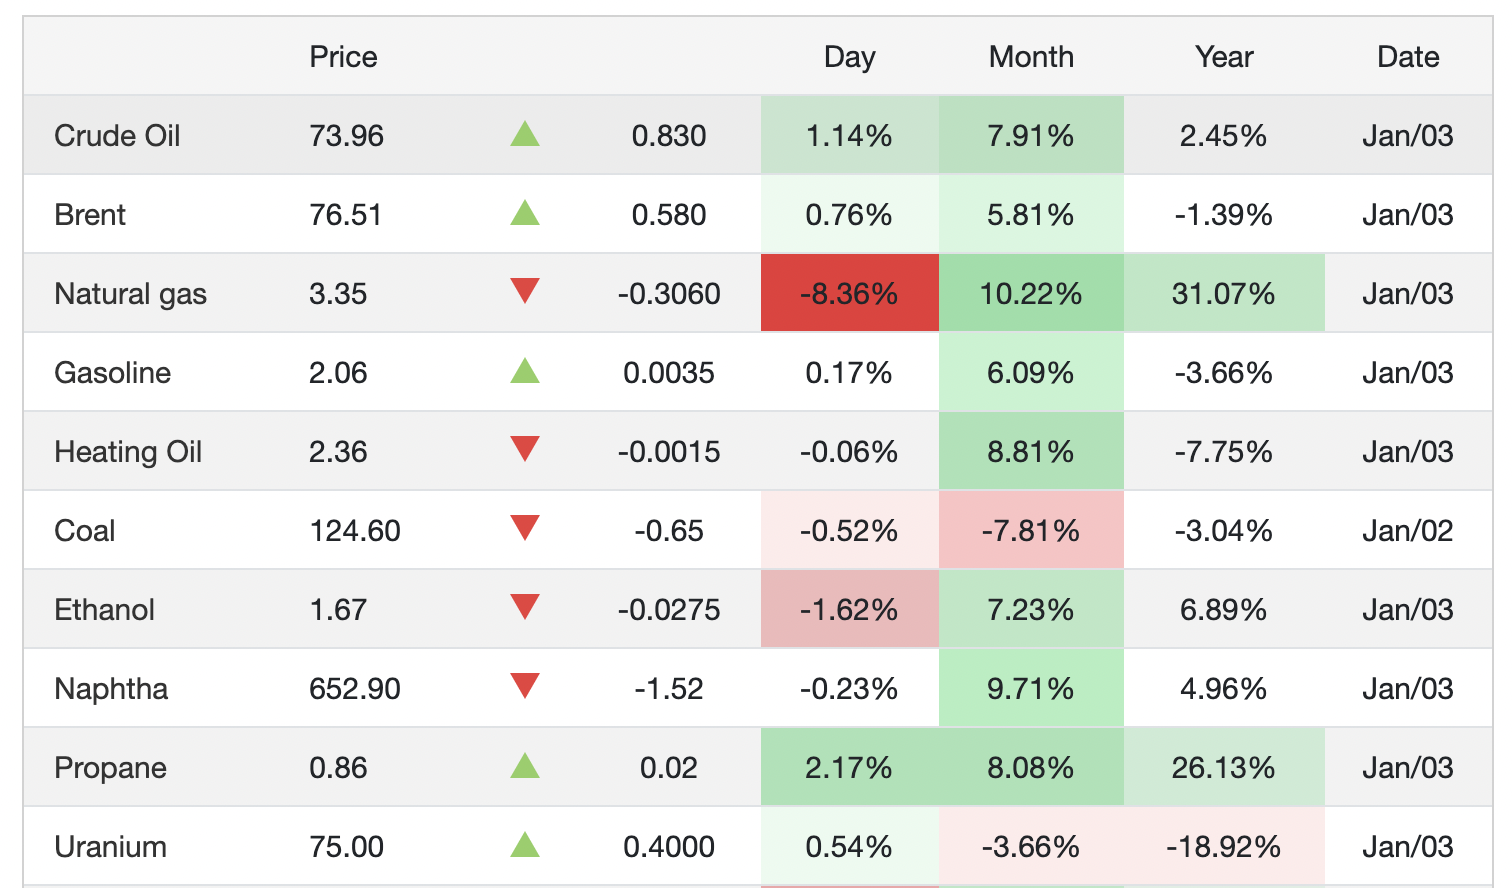Sort by the Month column header
The width and height of the screenshot is (1512, 888).
1031,57
